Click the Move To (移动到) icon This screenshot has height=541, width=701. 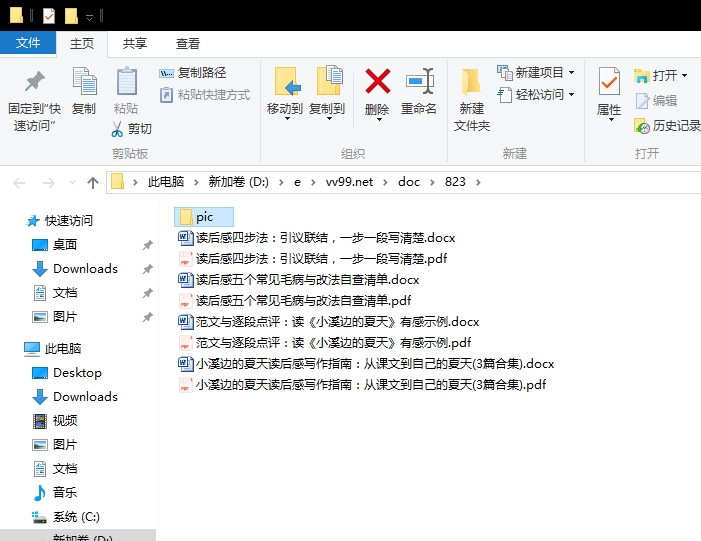286,81
